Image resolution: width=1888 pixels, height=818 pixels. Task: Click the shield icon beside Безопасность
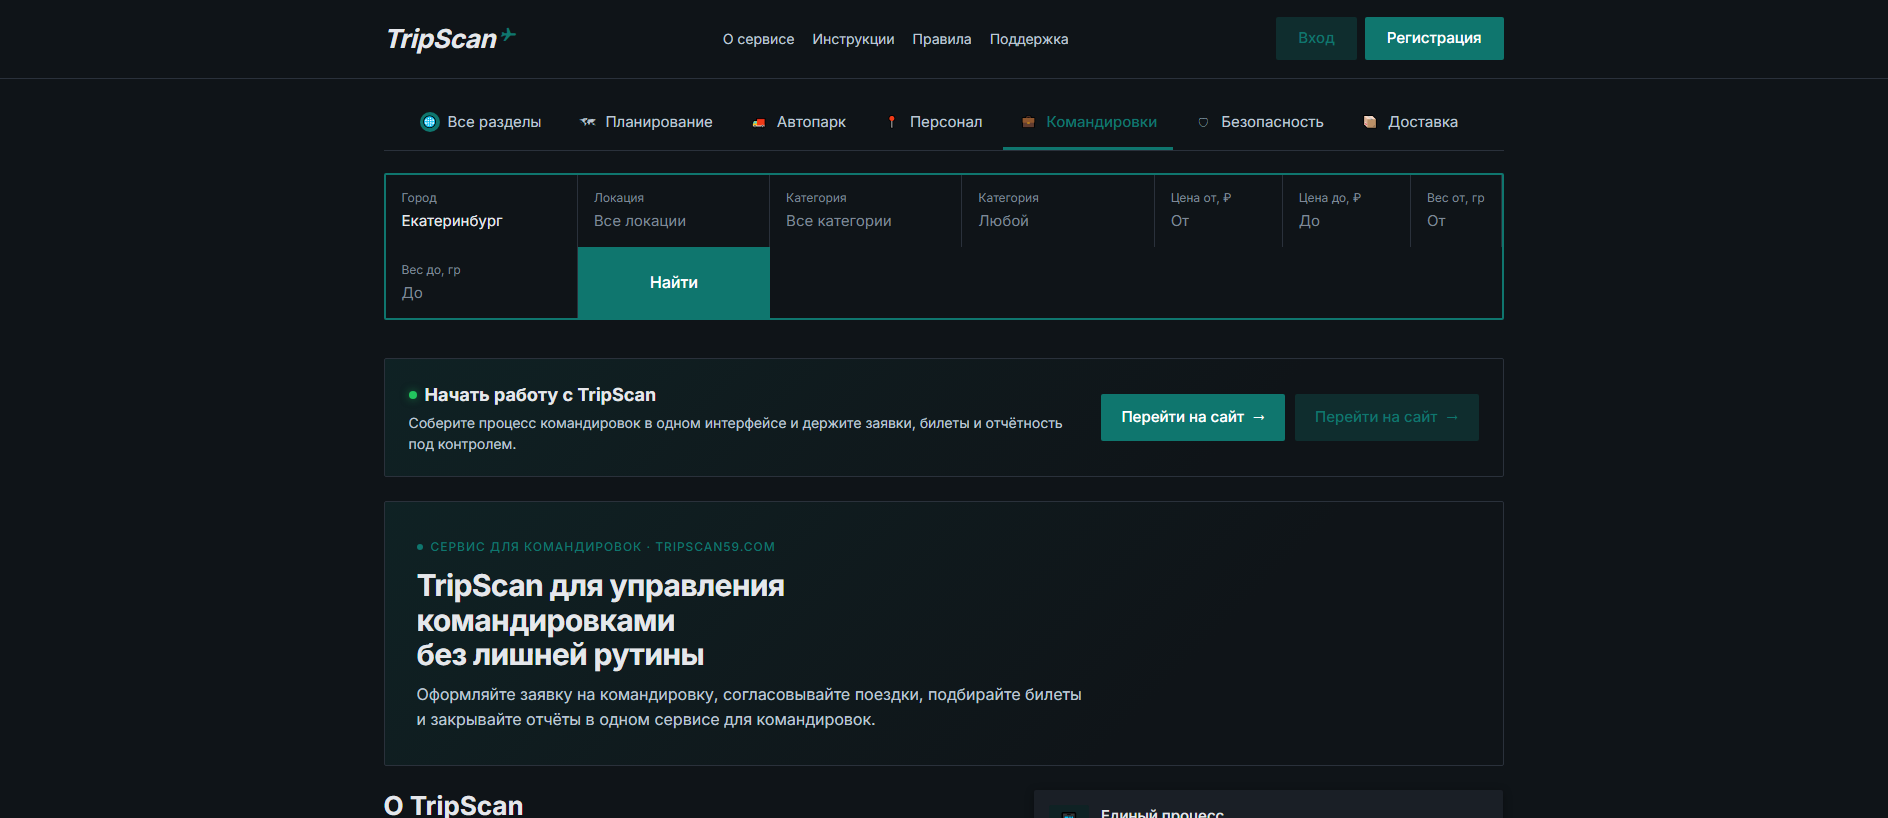point(1203,122)
